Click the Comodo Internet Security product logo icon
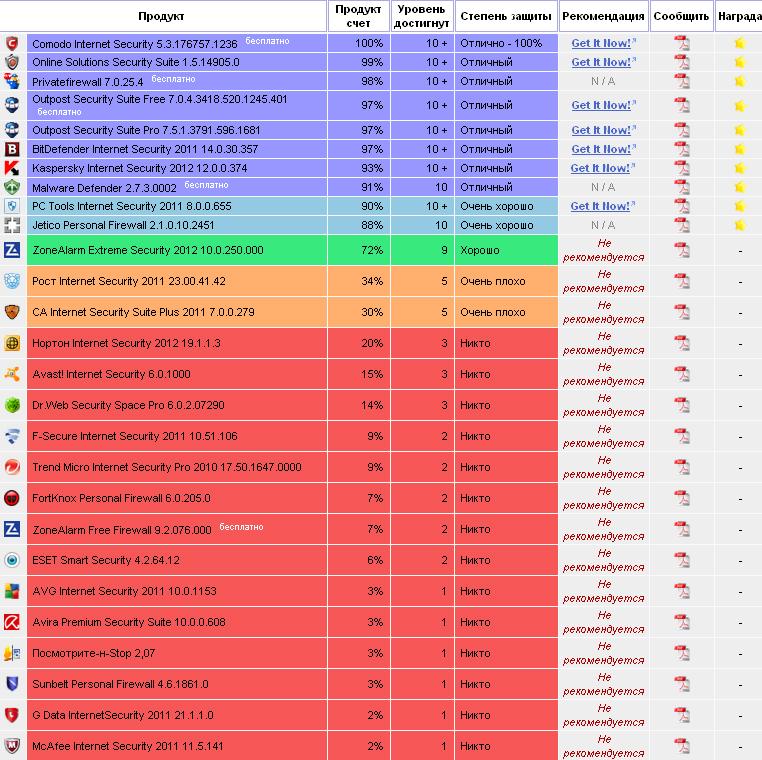The height and width of the screenshot is (760, 762). click(x=12, y=43)
